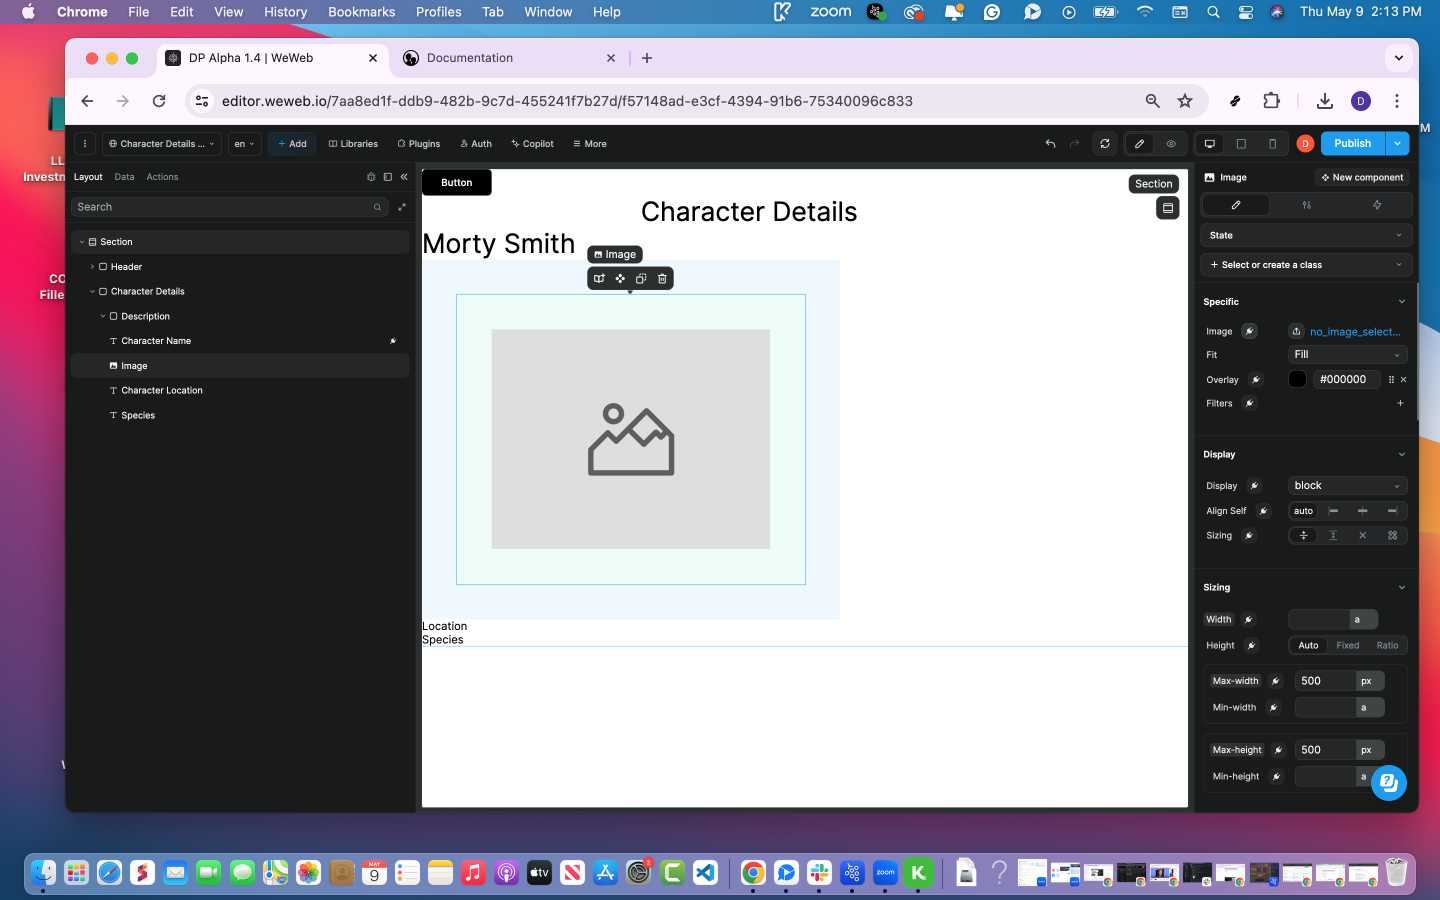The height and width of the screenshot is (900, 1440).
Task: Open the Display dropdown showing block
Action: [x=1347, y=486]
